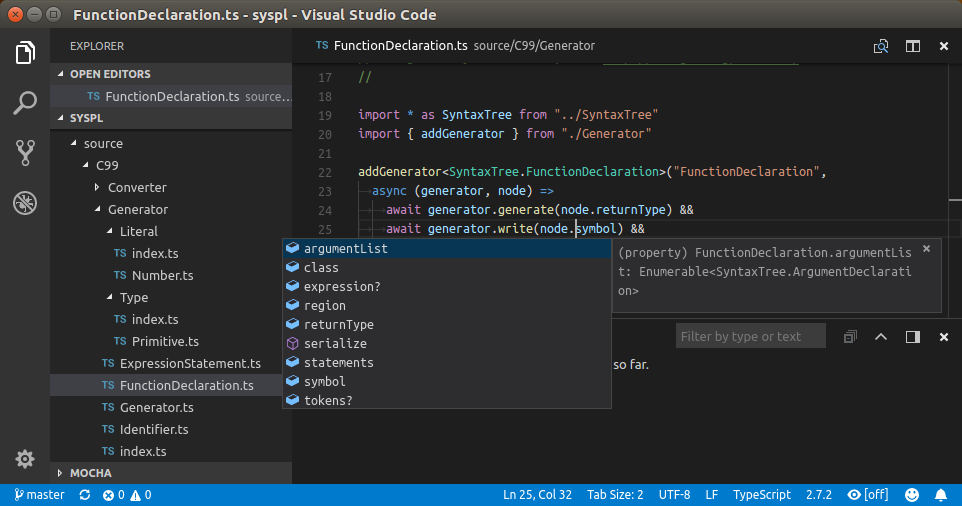Maximize the panel with the chevron up
The height and width of the screenshot is (506, 962).
click(x=881, y=337)
